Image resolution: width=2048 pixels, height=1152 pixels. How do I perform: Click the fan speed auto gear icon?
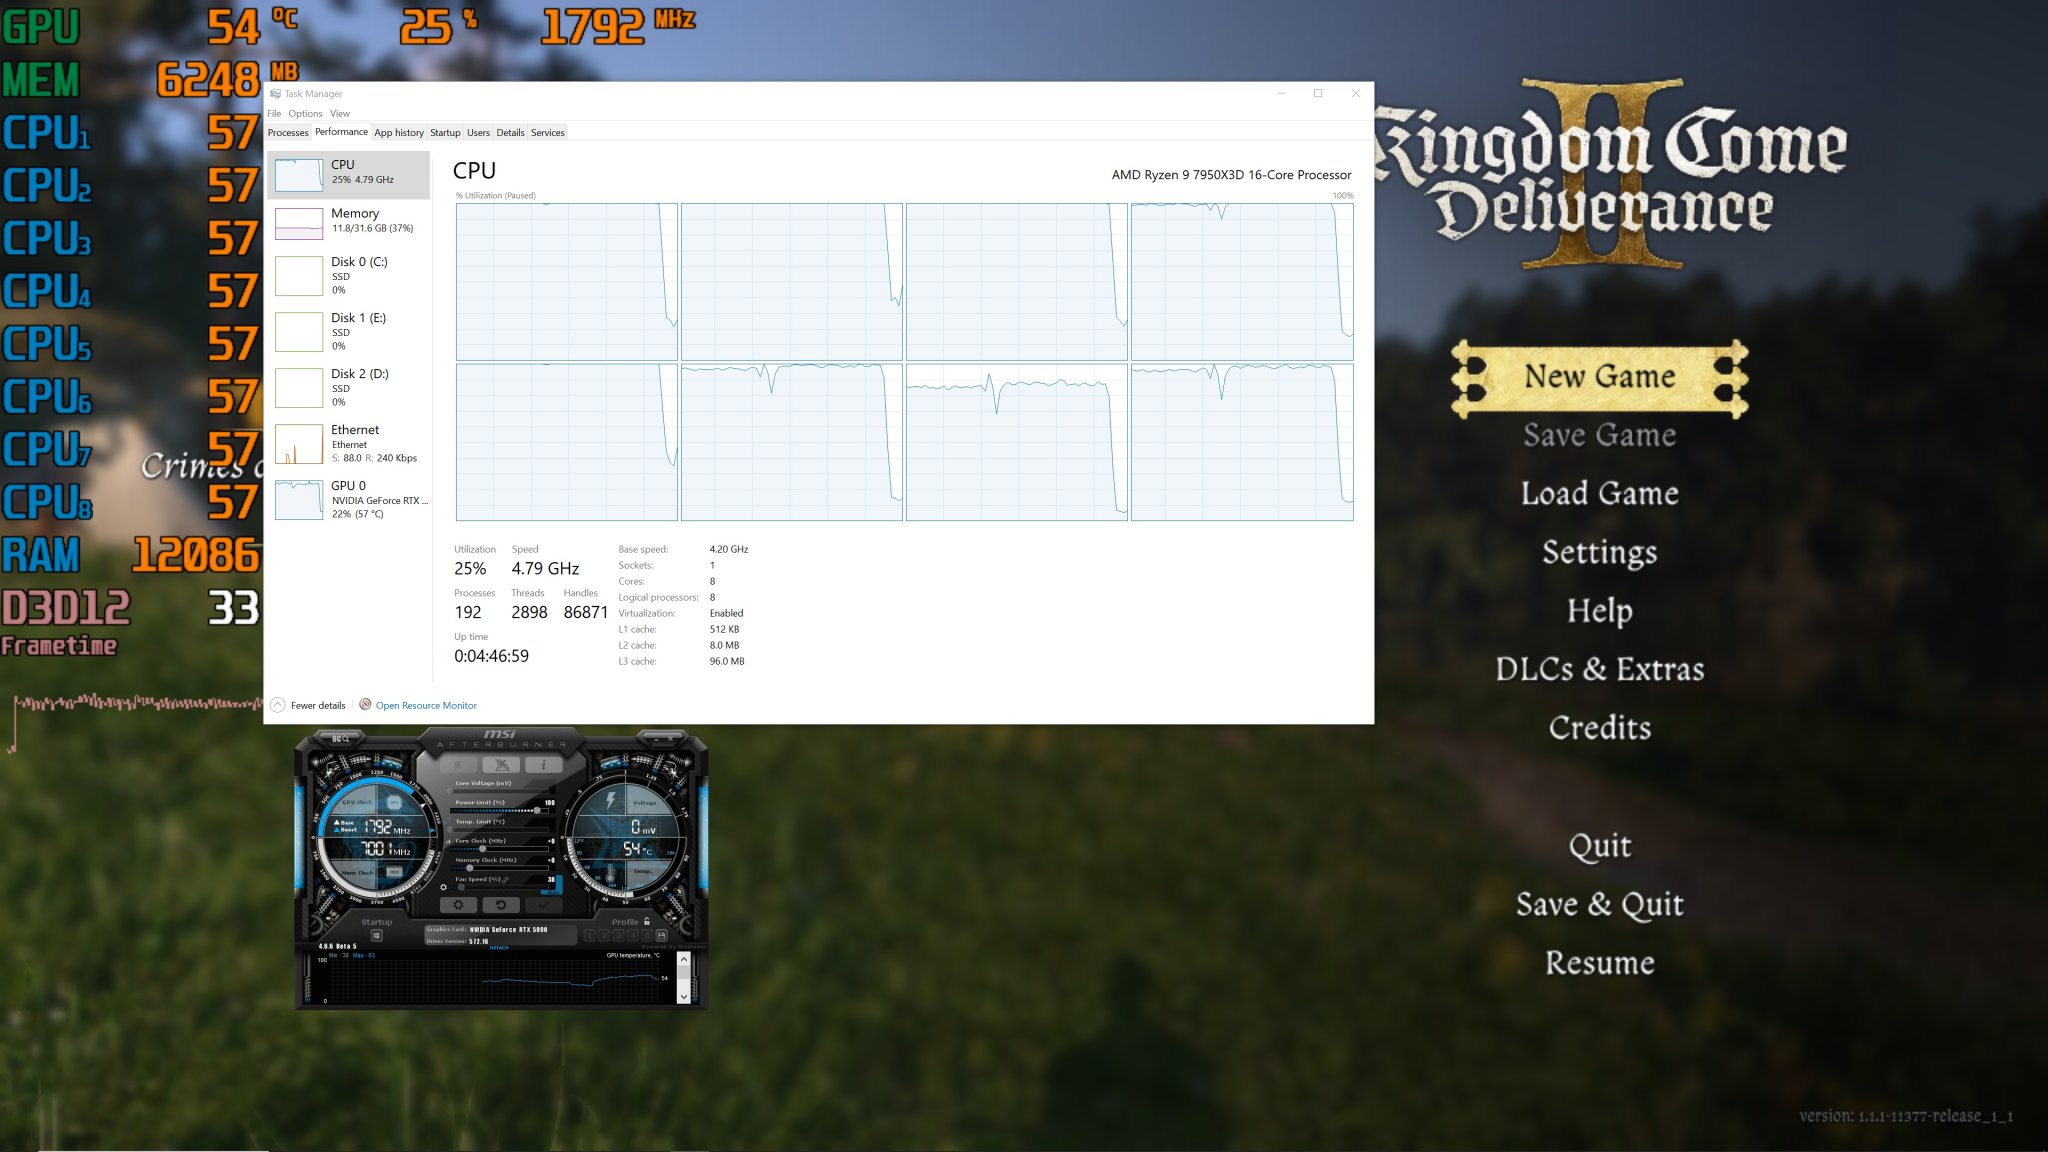(444, 887)
